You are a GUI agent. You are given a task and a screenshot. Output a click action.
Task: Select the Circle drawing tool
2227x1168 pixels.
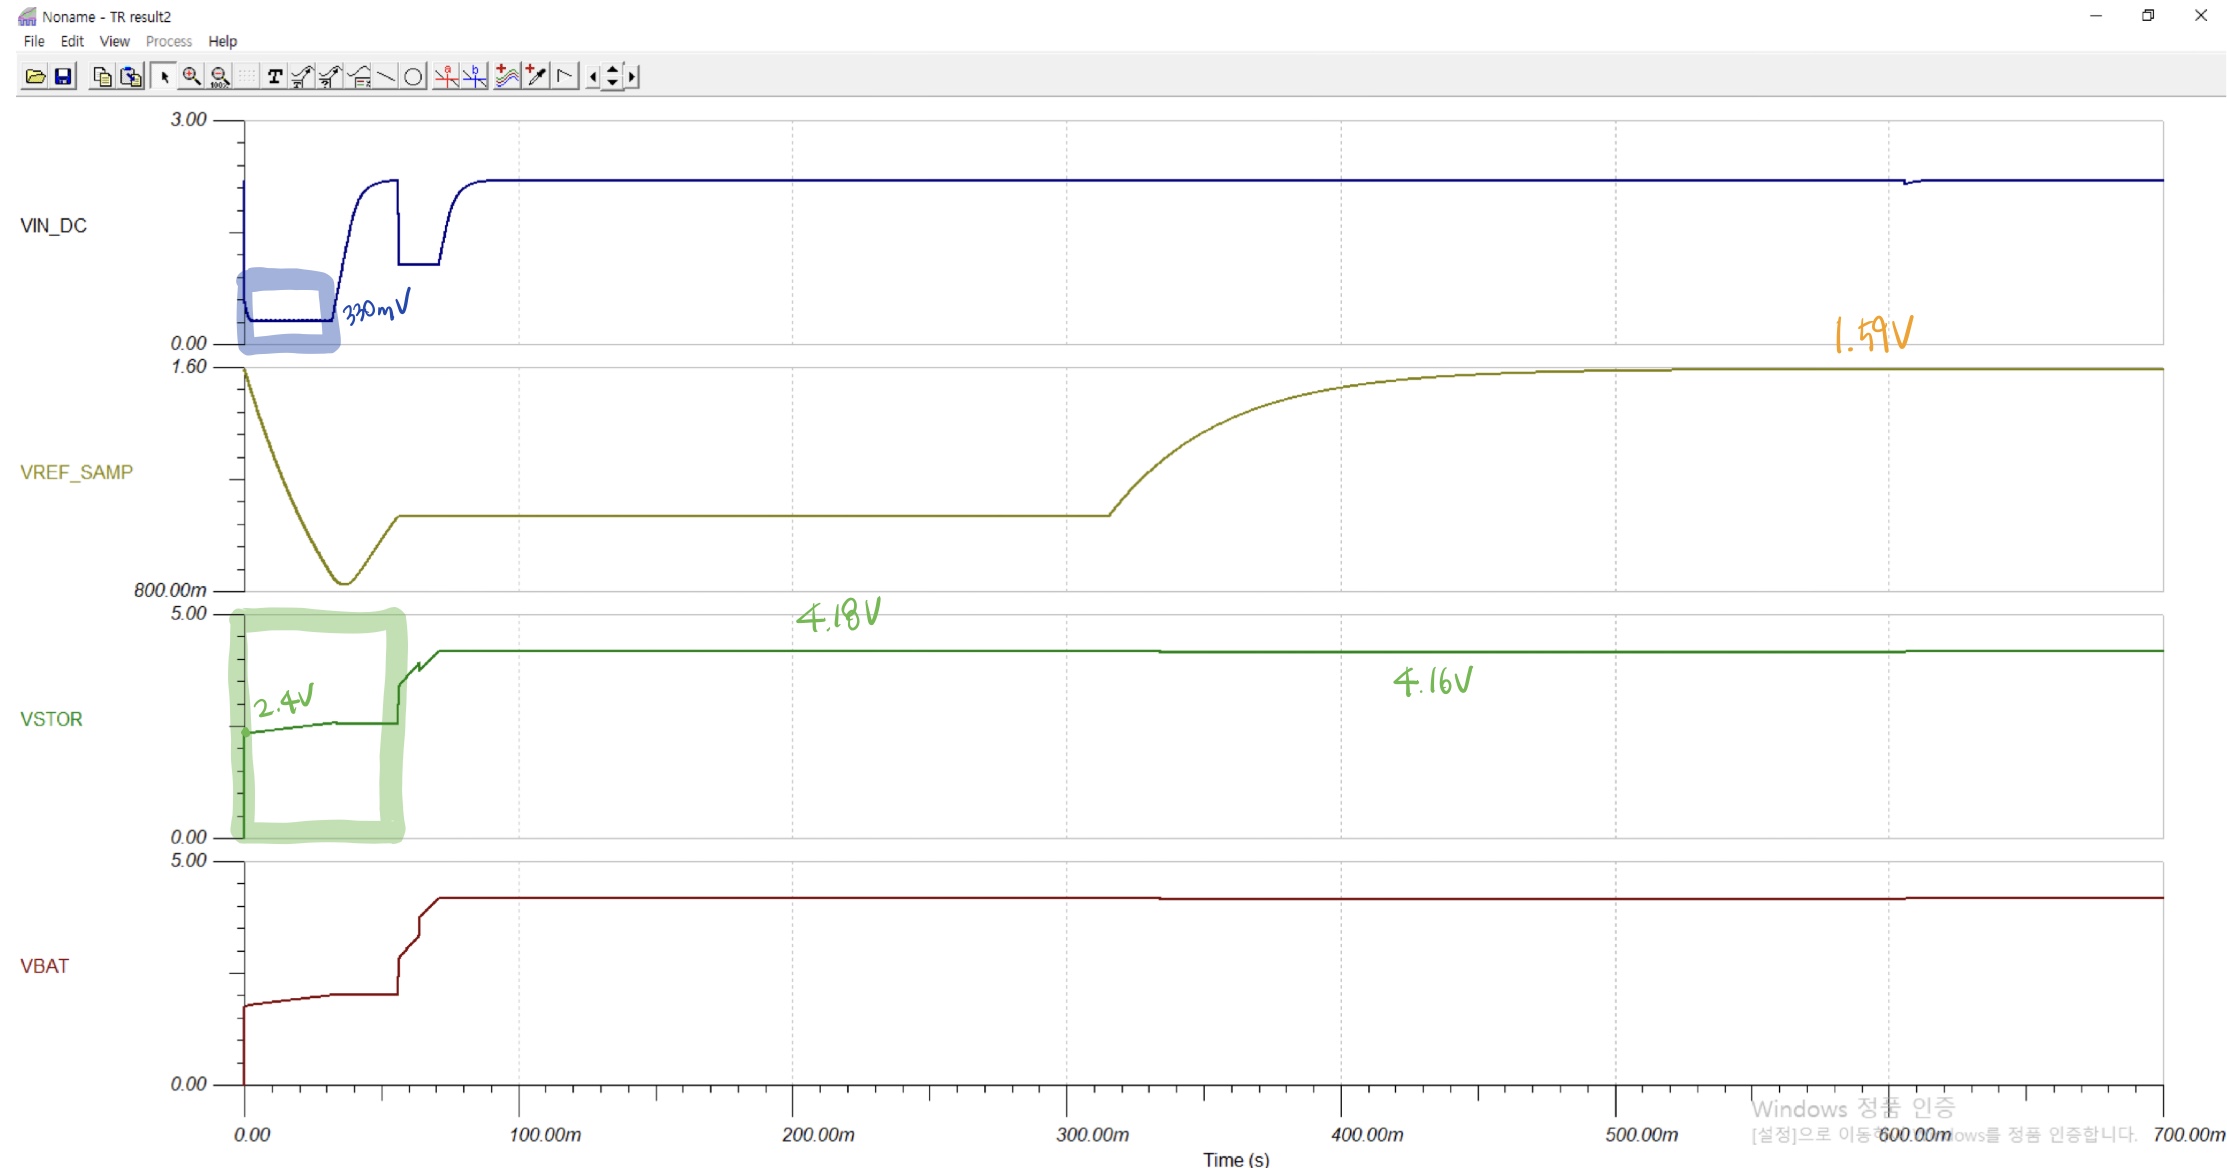(x=413, y=76)
